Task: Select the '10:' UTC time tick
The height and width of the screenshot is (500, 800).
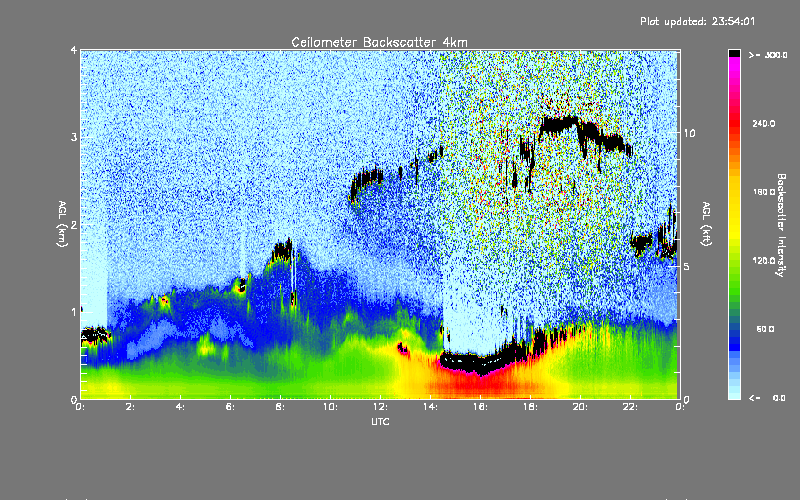Action: pos(330,407)
